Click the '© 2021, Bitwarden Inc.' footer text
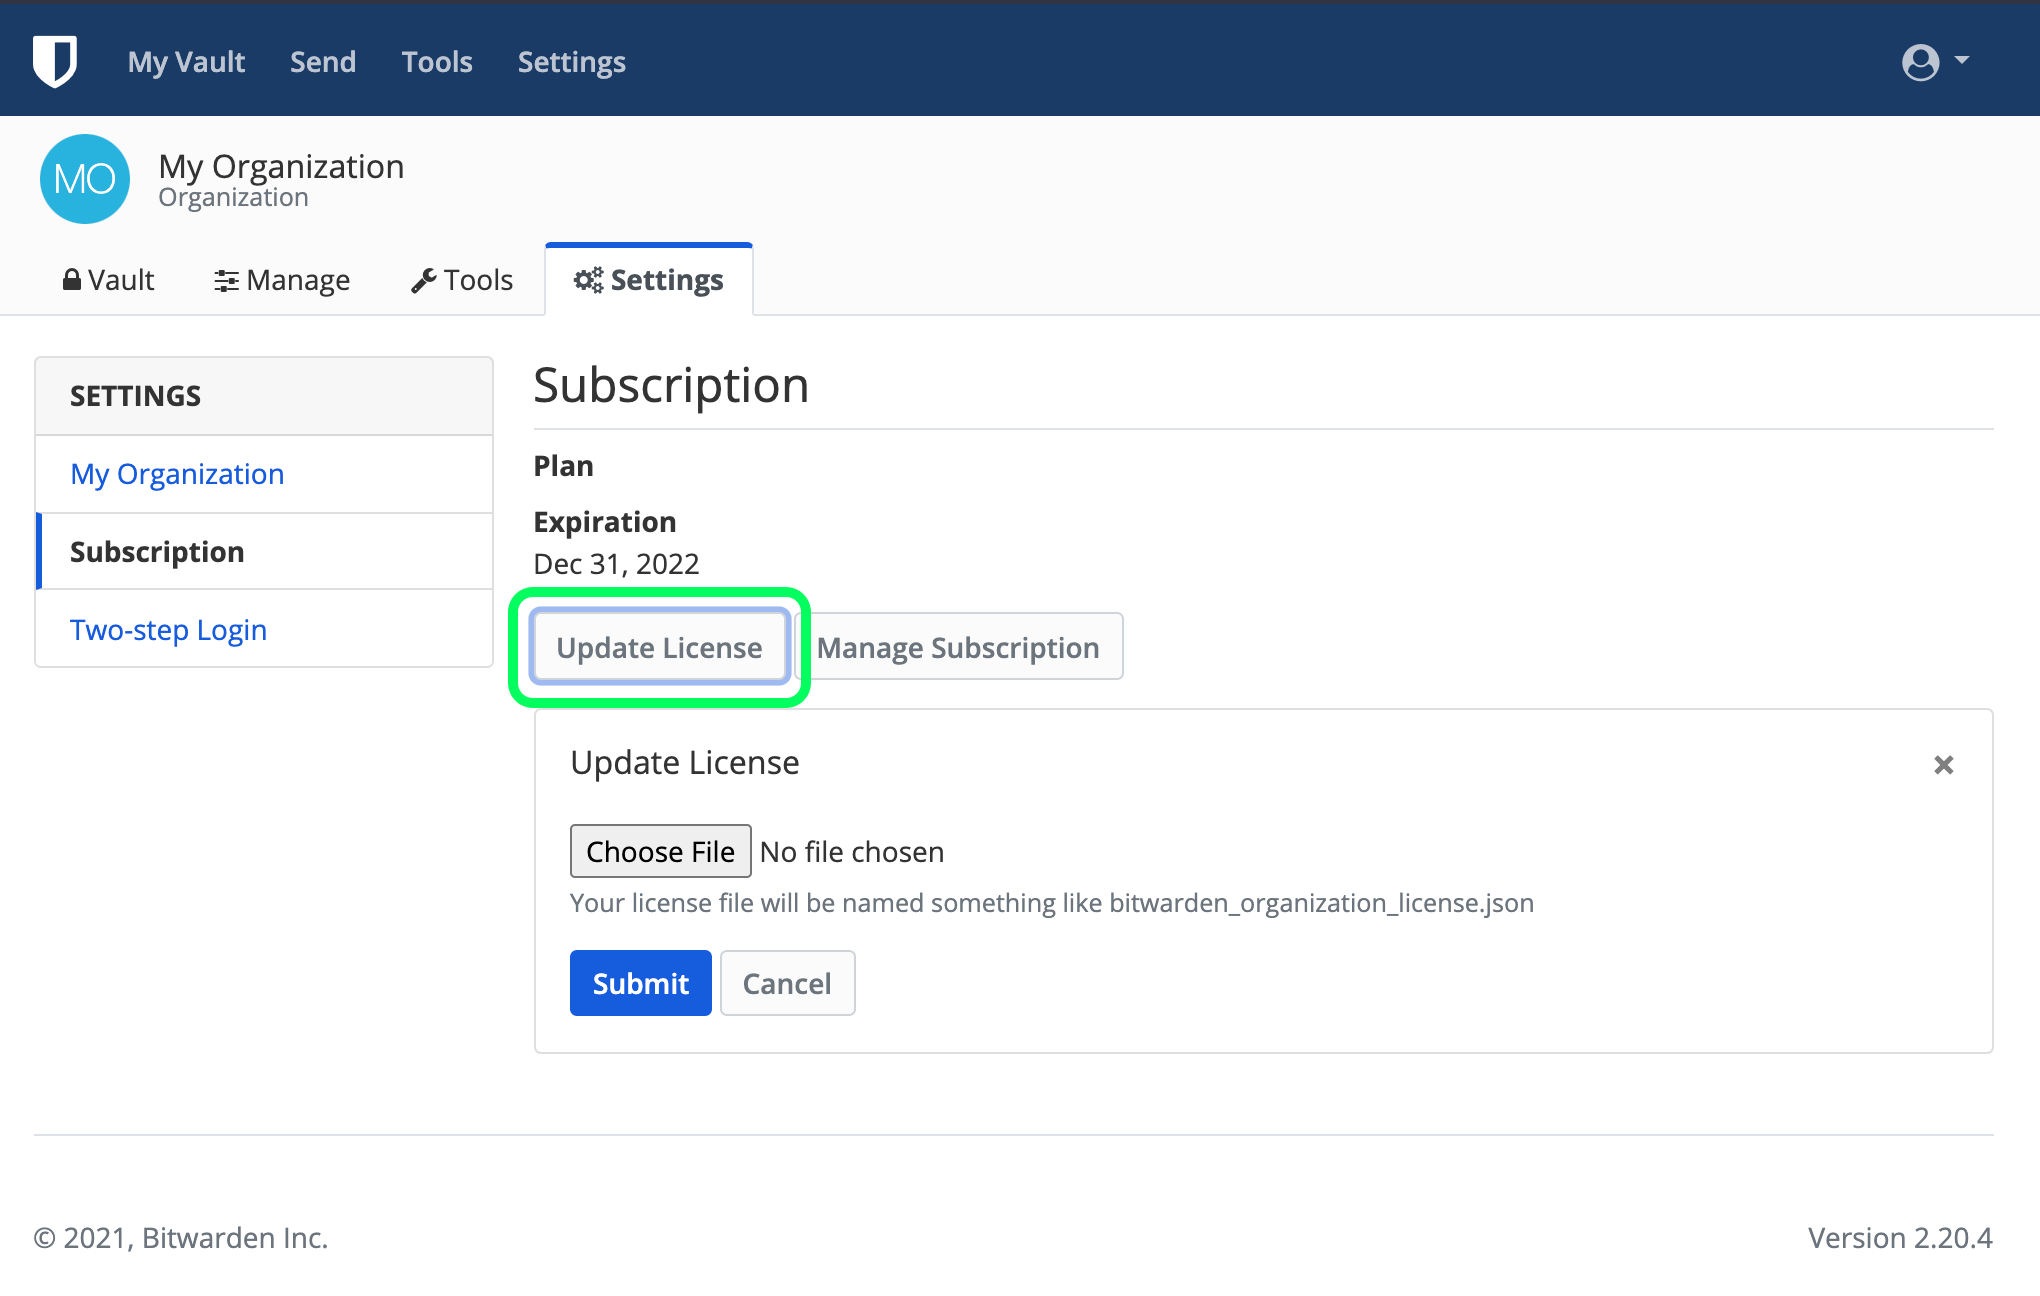Viewport: 2040px width, 1296px height. click(x=181, y=1238)
